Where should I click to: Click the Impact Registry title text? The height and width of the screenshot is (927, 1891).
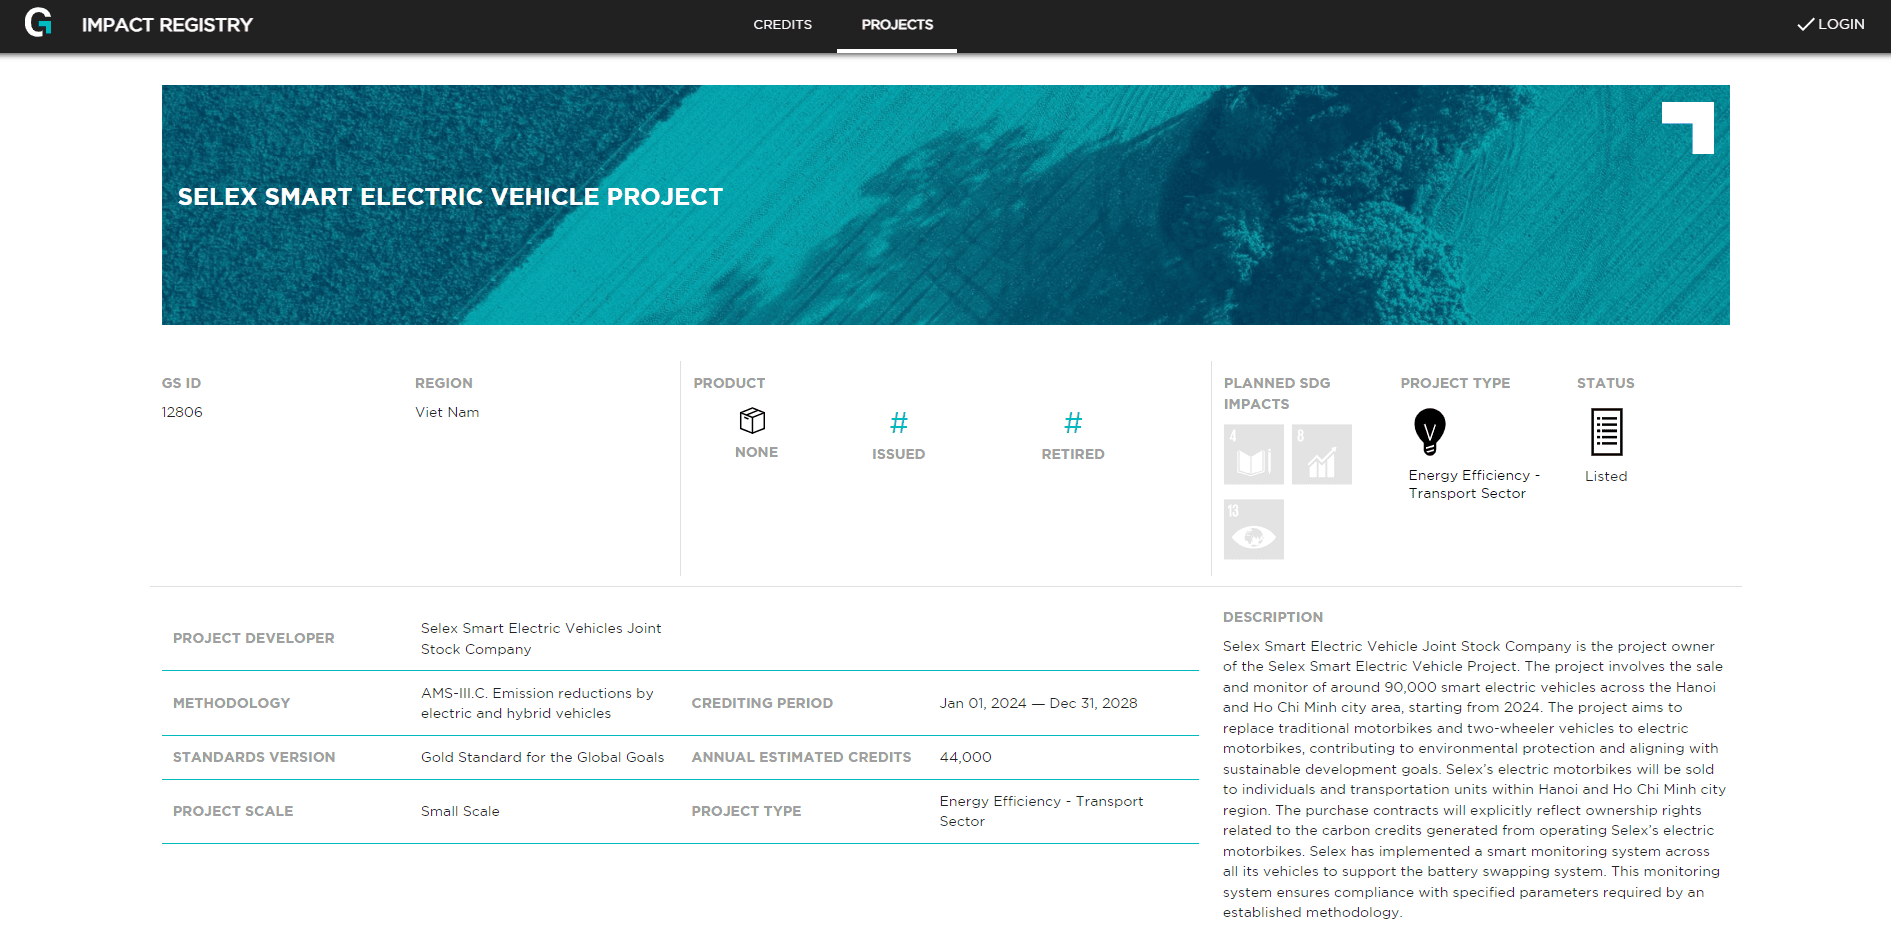[x=167, y=25]
